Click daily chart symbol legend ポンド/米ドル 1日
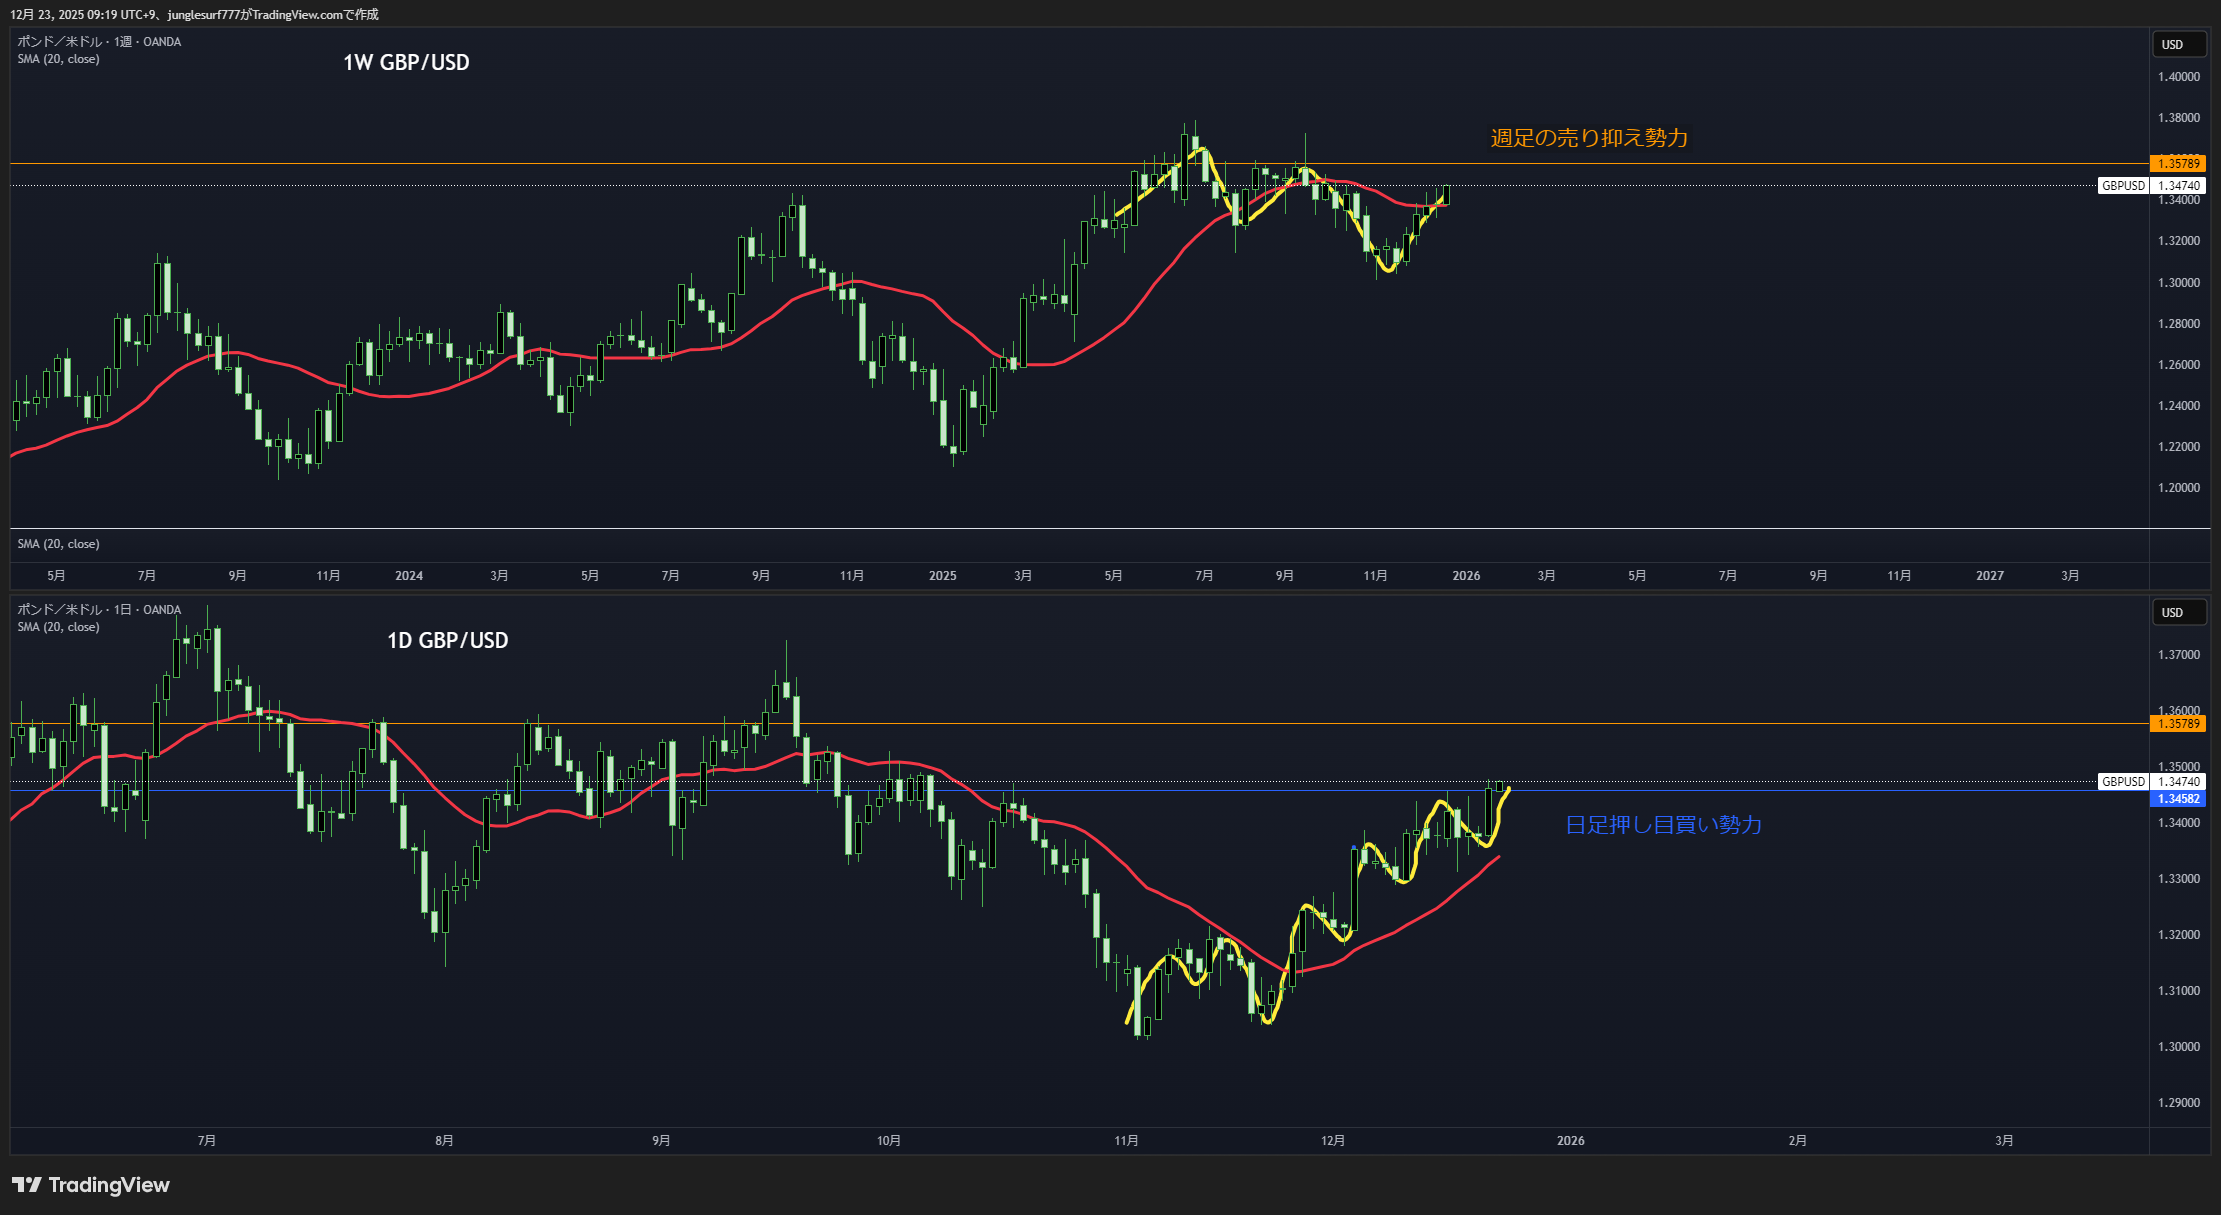This screenshot has height=1215, width=2221. click(99, 609)
